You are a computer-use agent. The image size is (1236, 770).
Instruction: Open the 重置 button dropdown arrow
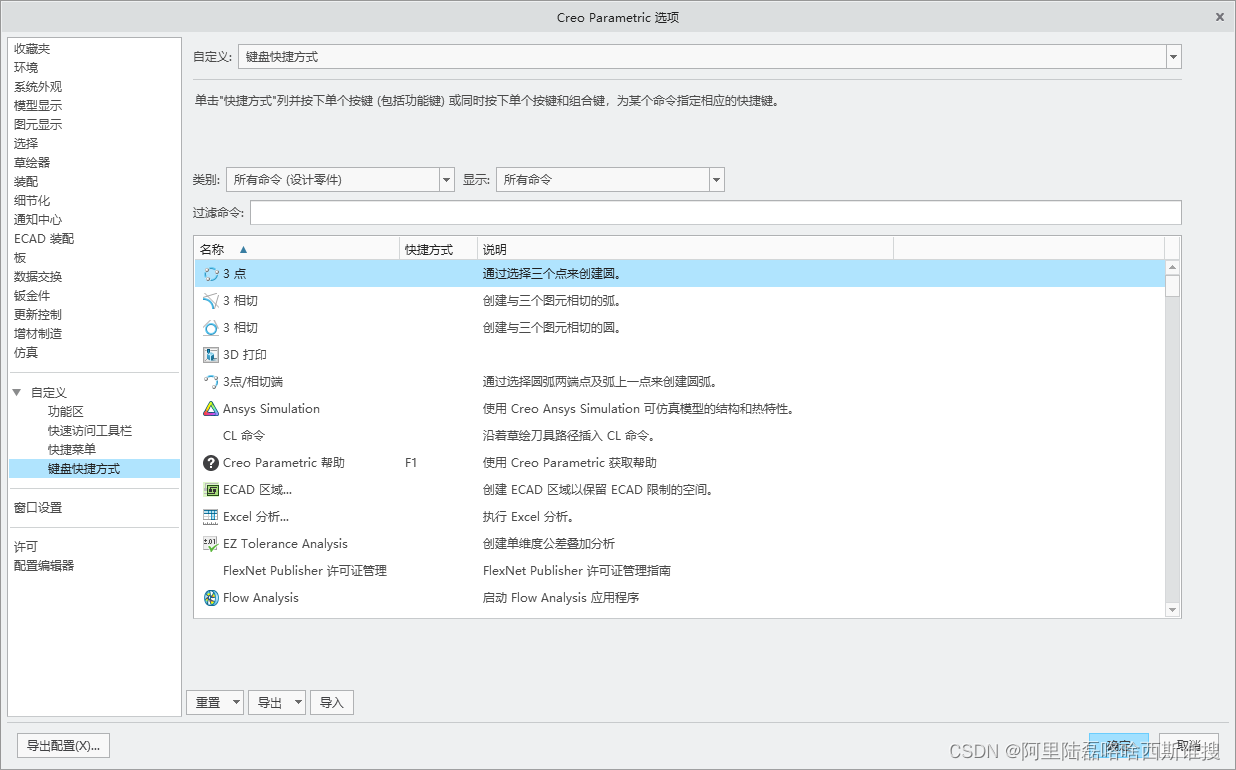236,703
